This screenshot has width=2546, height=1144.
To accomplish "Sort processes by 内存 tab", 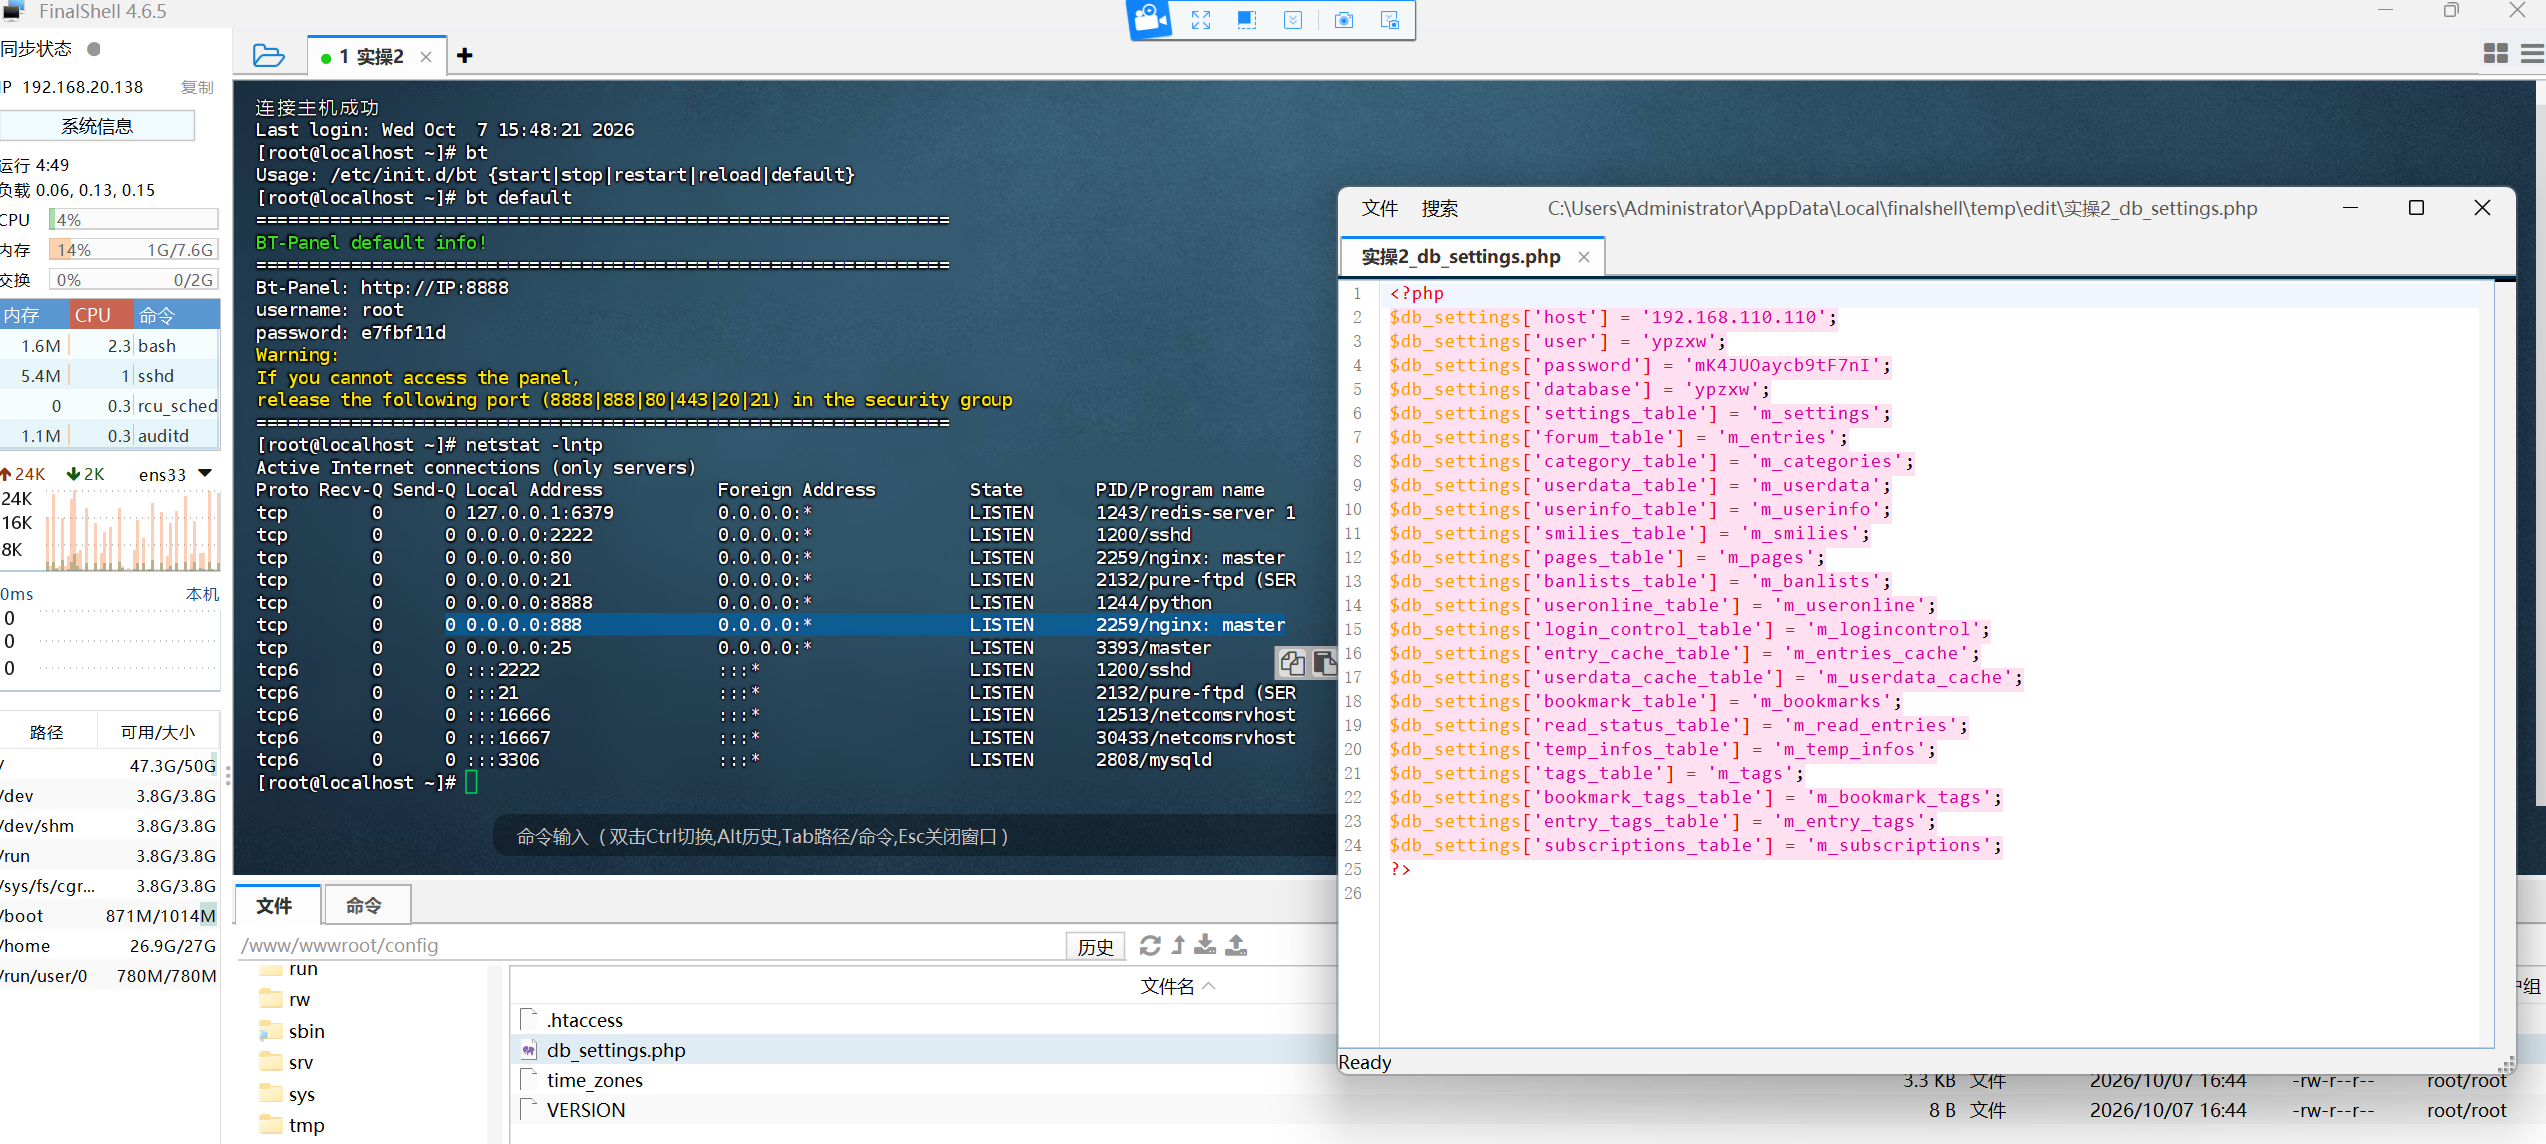I will [x=34, y=315].
